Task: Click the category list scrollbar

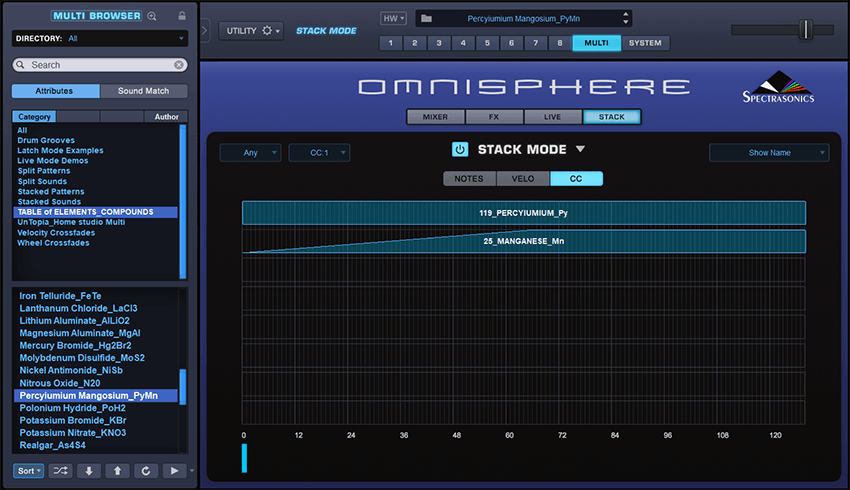Action: point(183,202)
